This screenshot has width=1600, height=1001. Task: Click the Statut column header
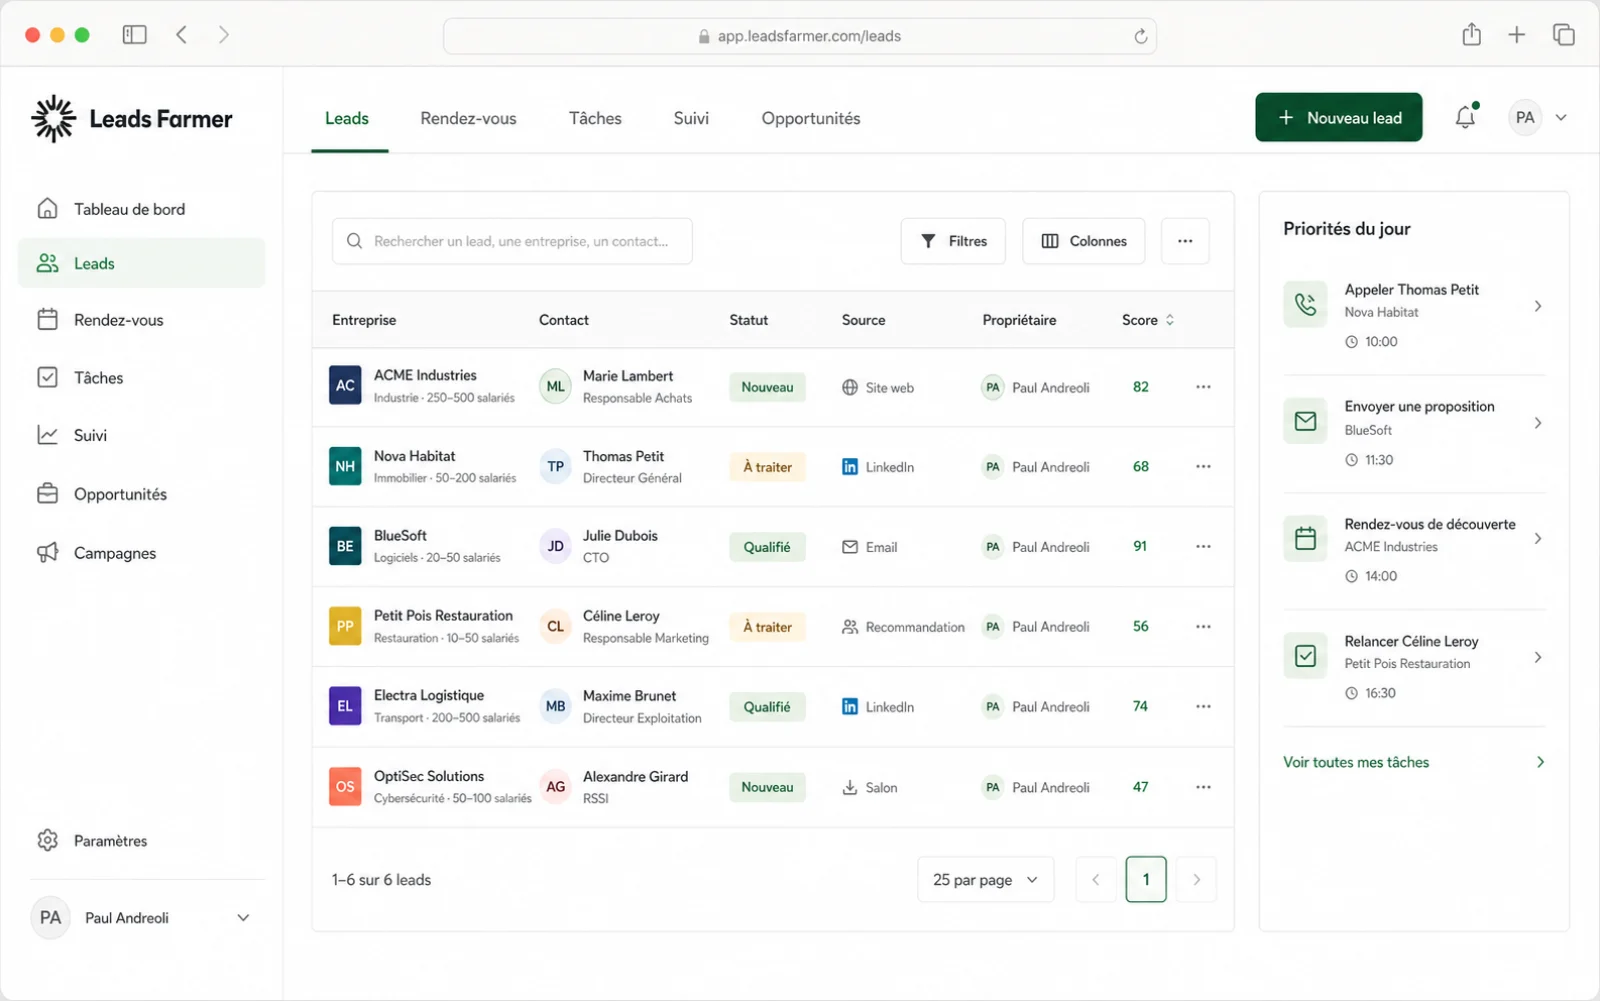[x=749, y=320]
